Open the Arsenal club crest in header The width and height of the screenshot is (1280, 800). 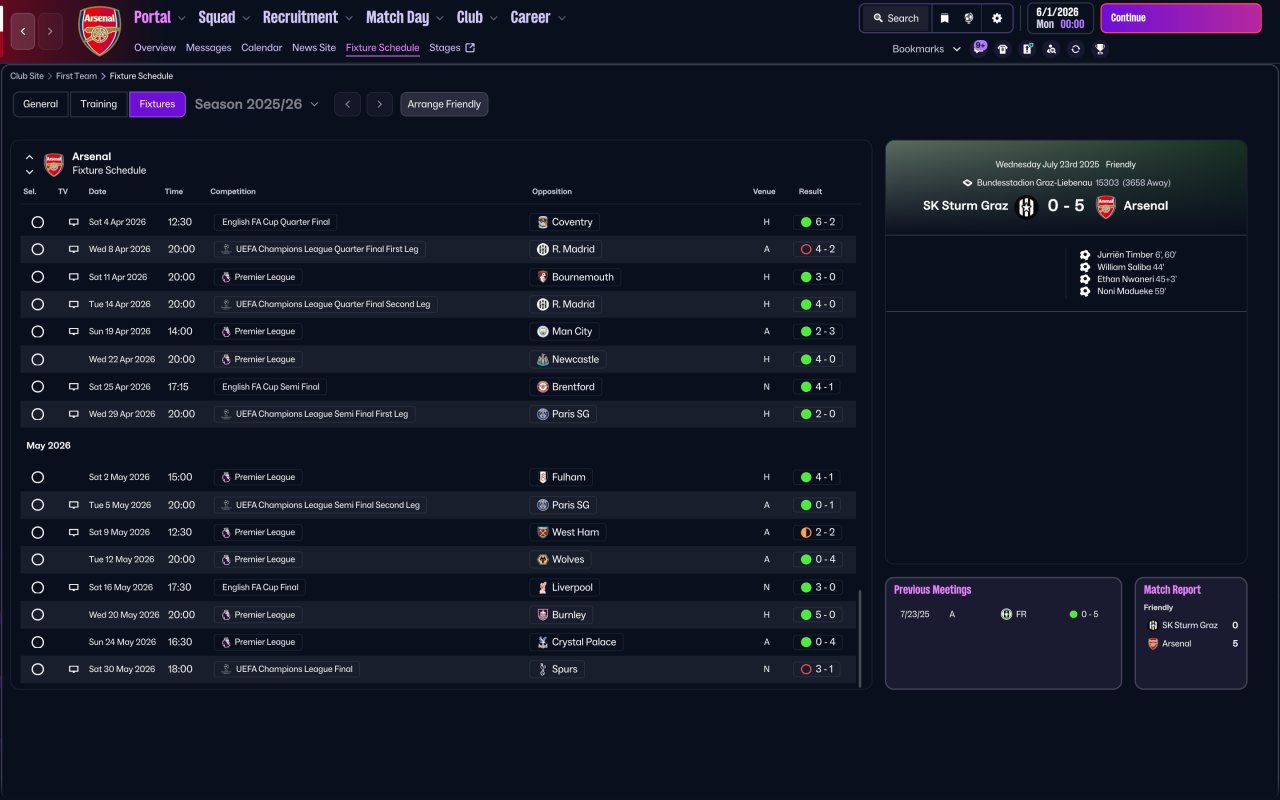[x=100, y=31]
